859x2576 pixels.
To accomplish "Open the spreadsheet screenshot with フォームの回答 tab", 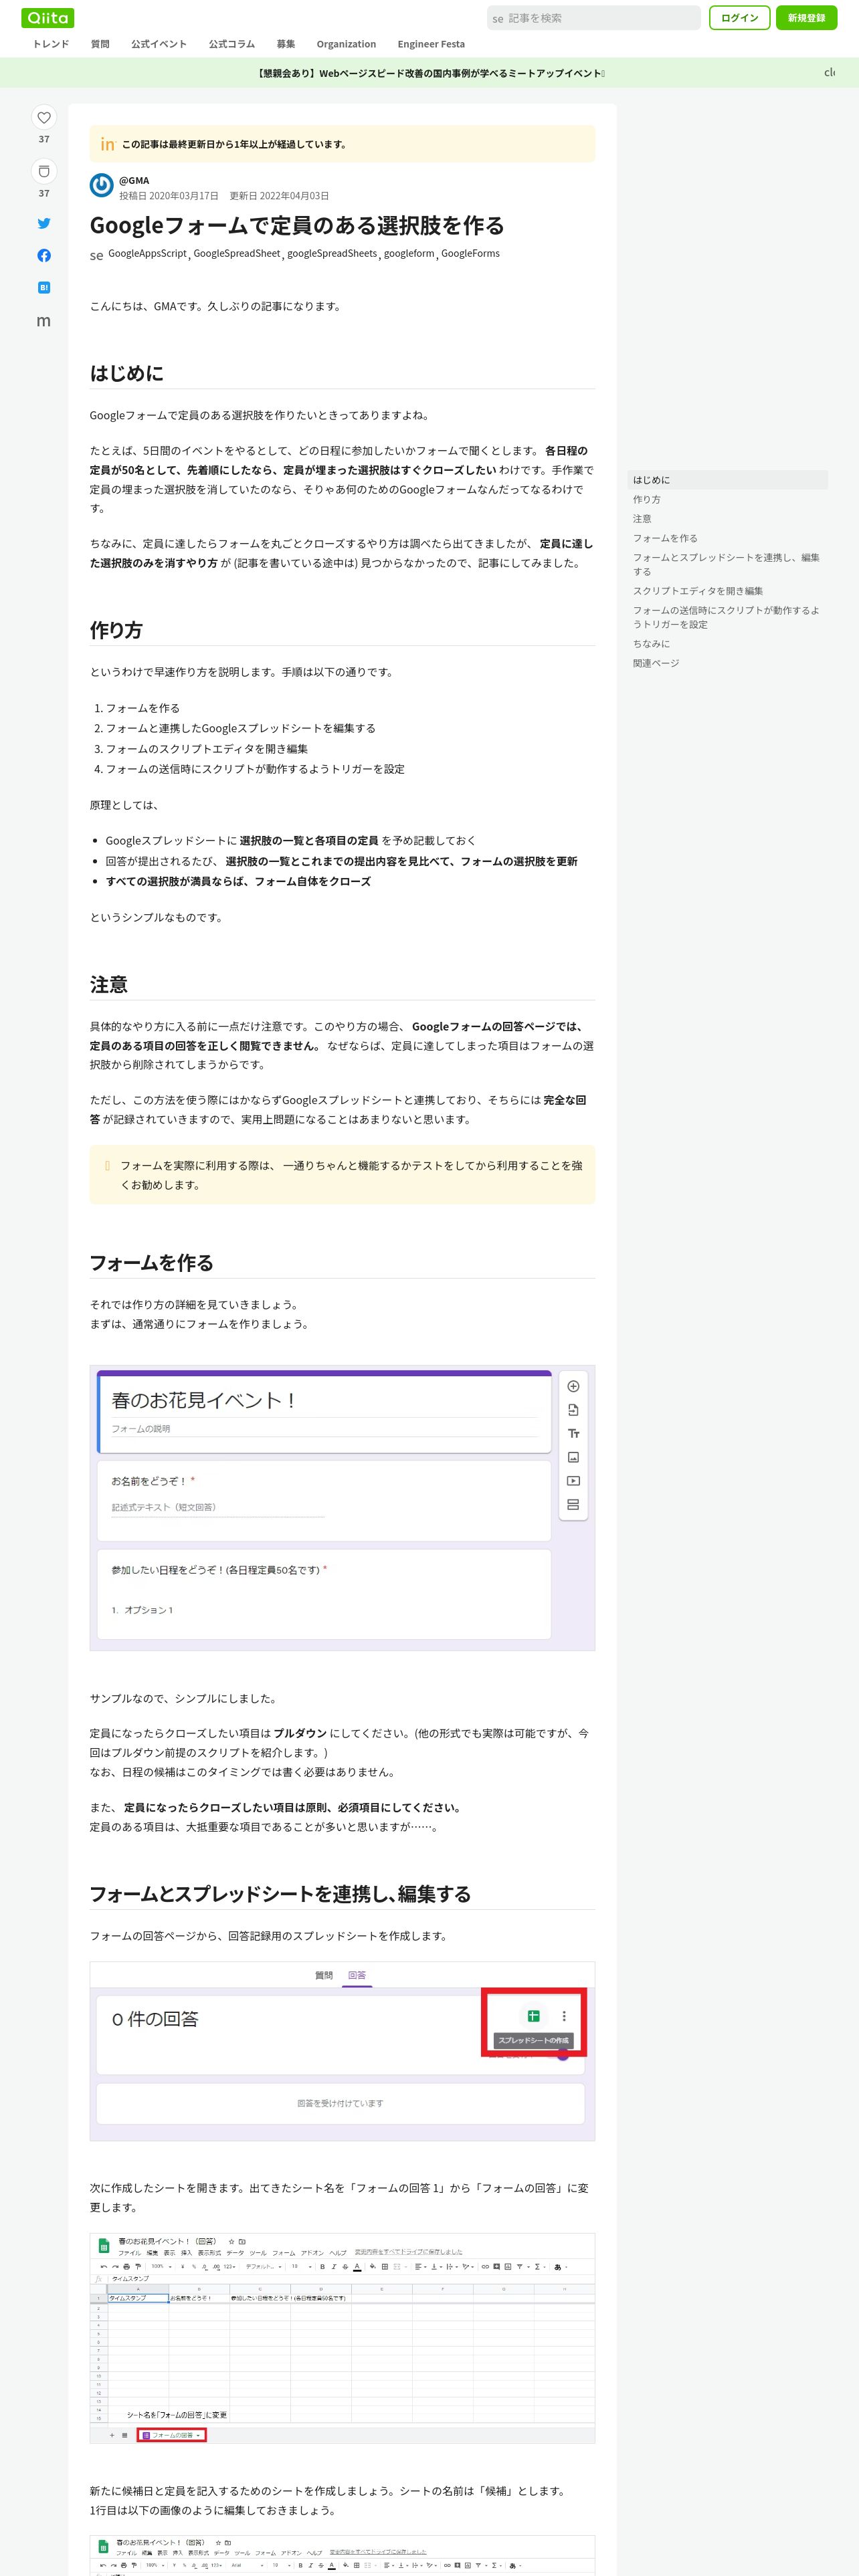I will point(342,2338).
